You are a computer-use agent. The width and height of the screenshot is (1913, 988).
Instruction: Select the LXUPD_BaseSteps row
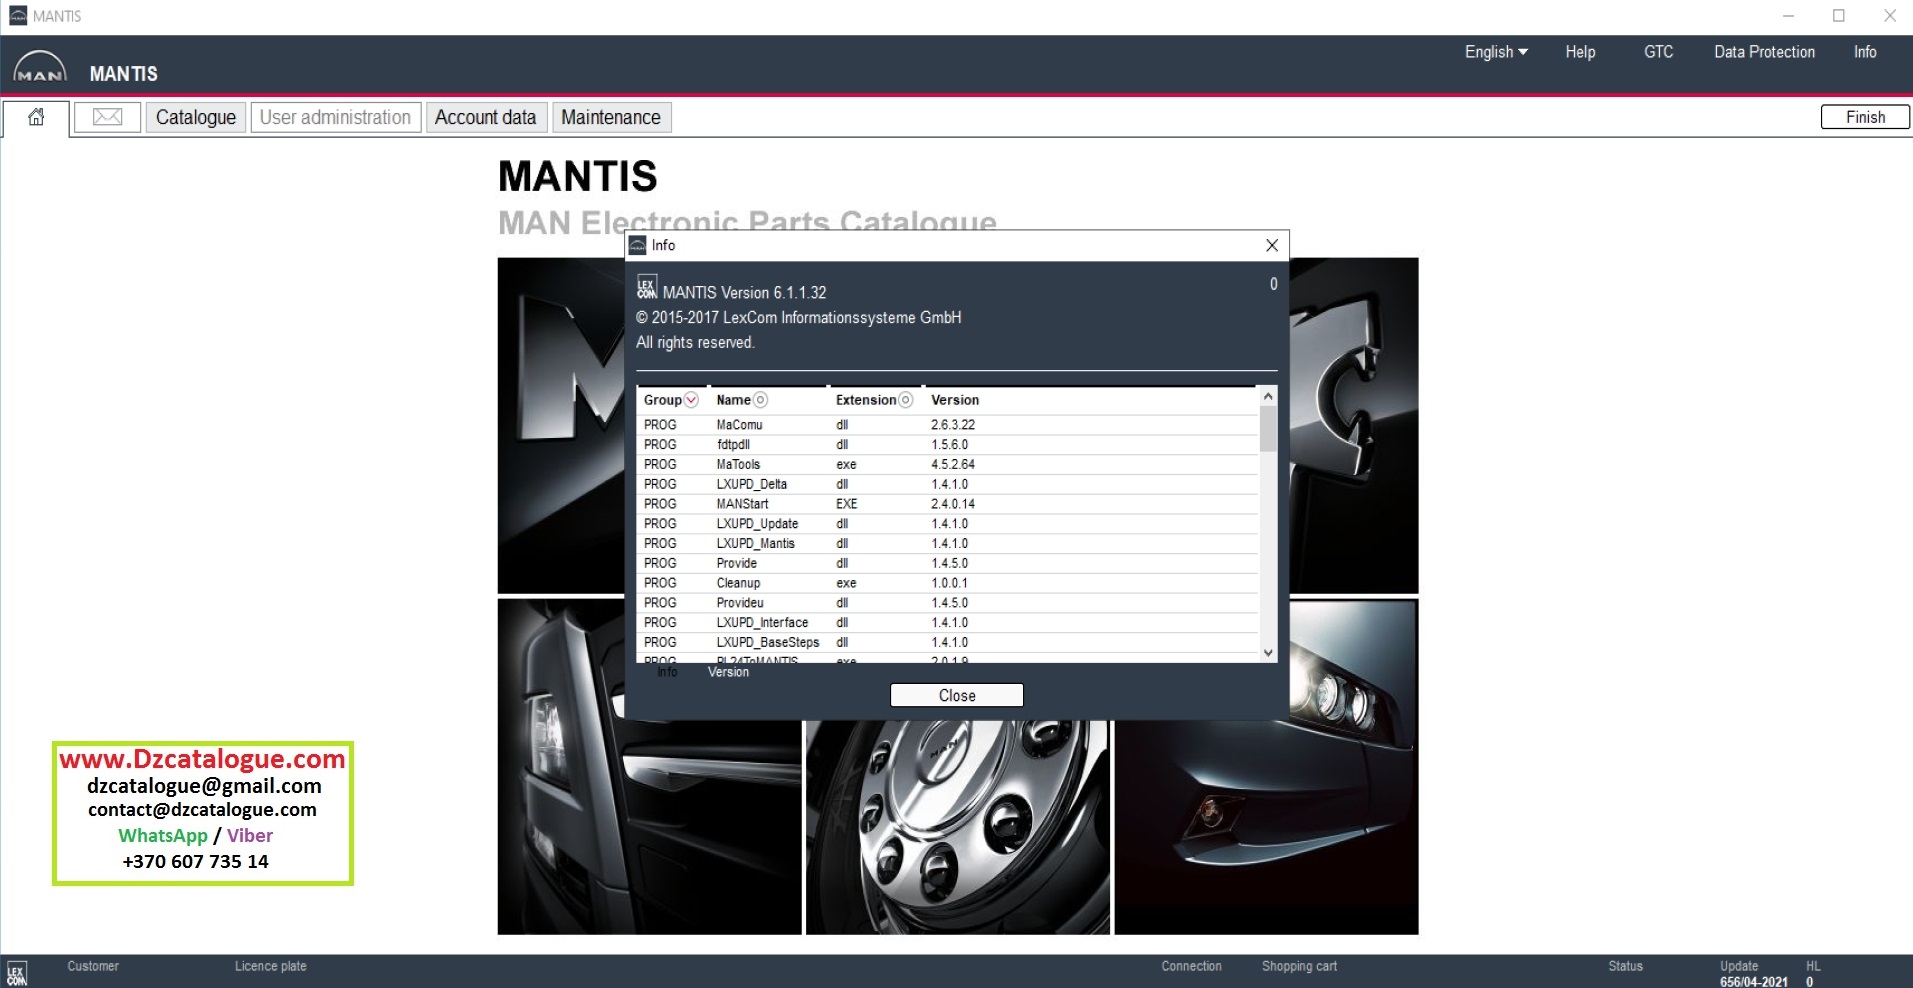click(947, 643)
